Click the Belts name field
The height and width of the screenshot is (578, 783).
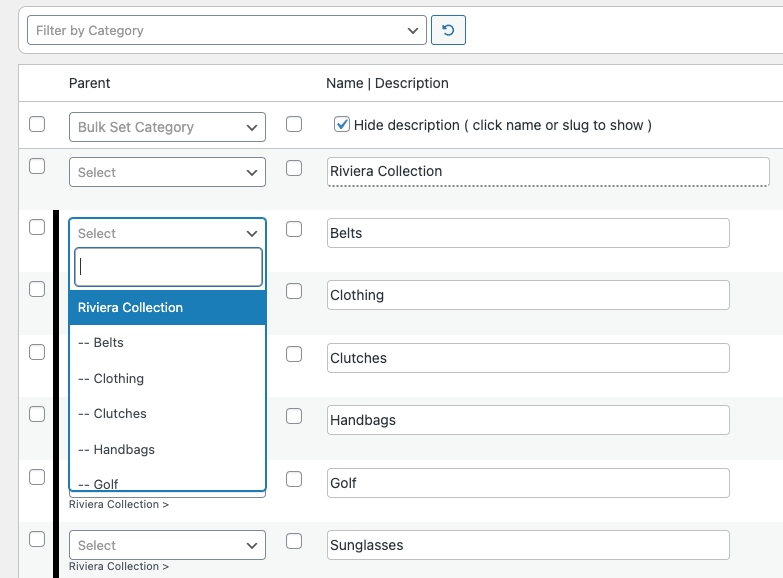pos(528,233)
